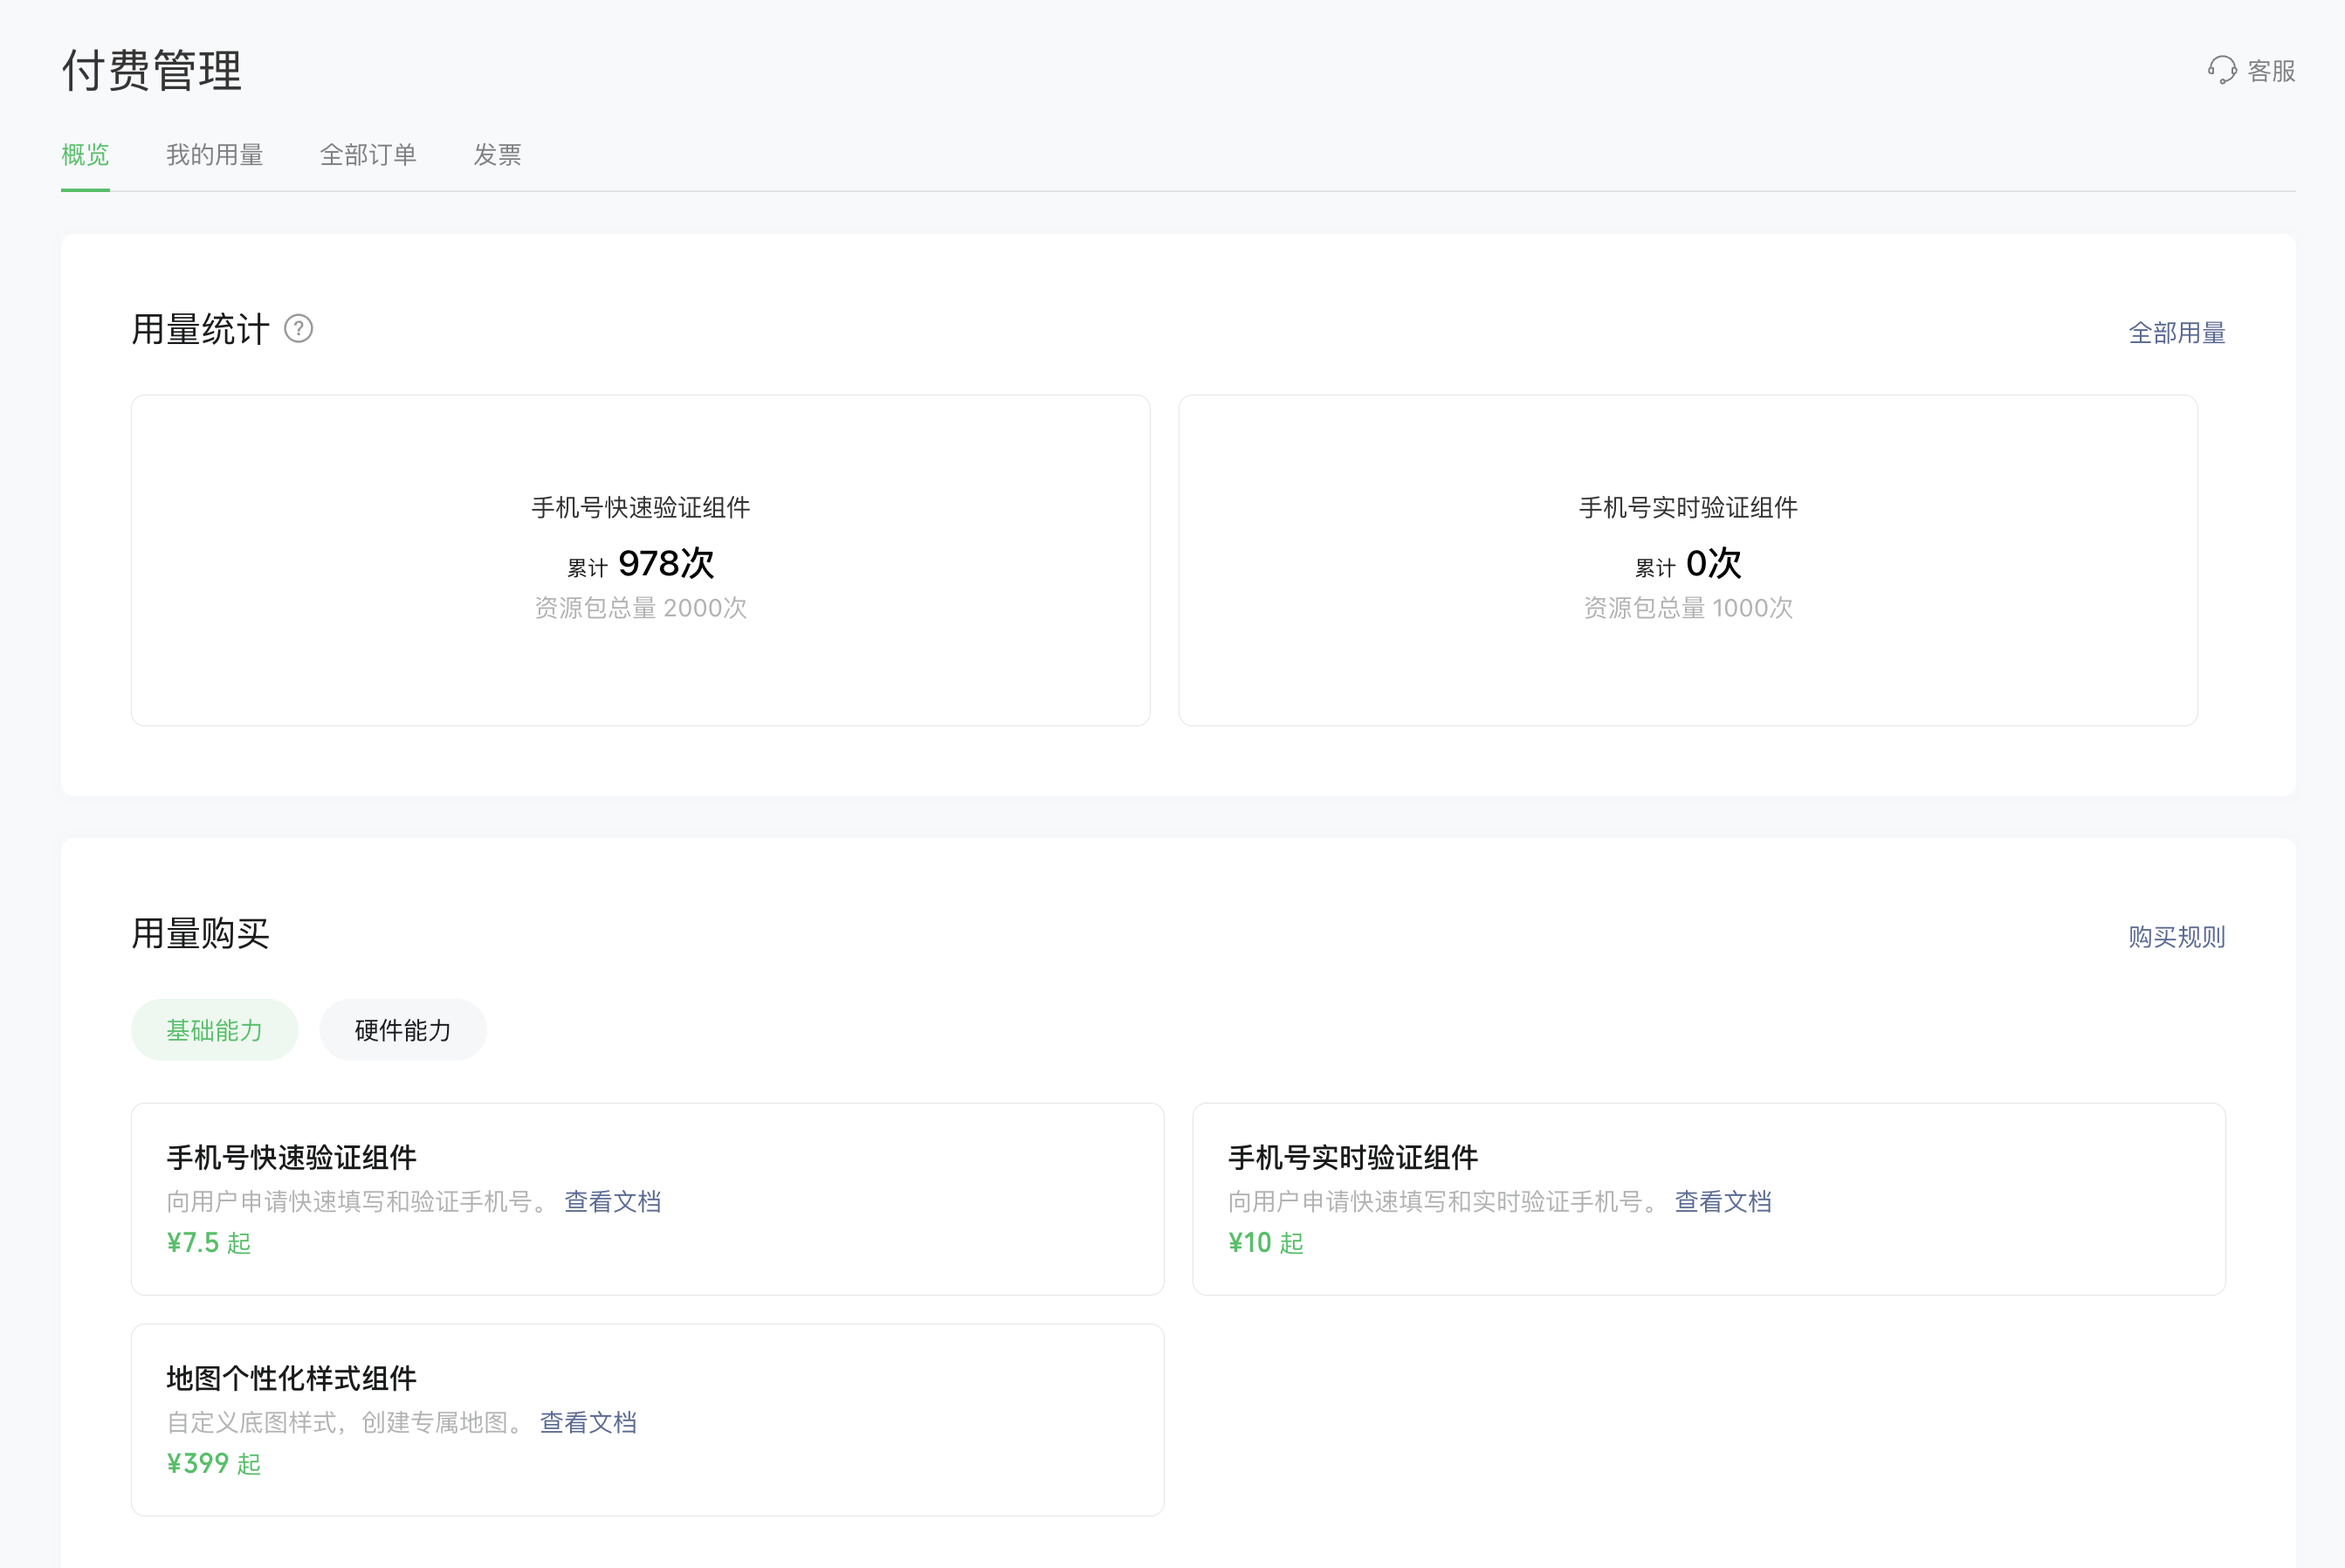Go to the 发票 tab
The image size is (2345, 1568).
(x=497, y=155)
